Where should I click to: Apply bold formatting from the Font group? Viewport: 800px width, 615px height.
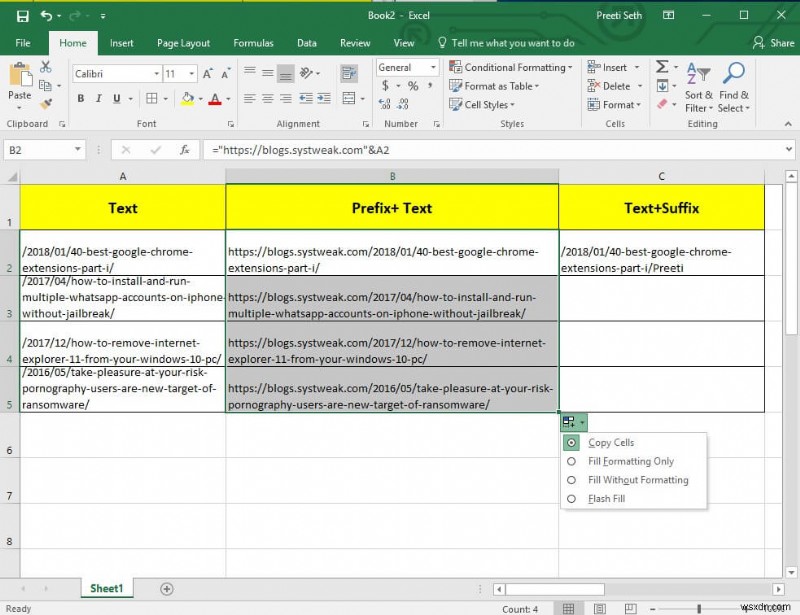(80, 97)
